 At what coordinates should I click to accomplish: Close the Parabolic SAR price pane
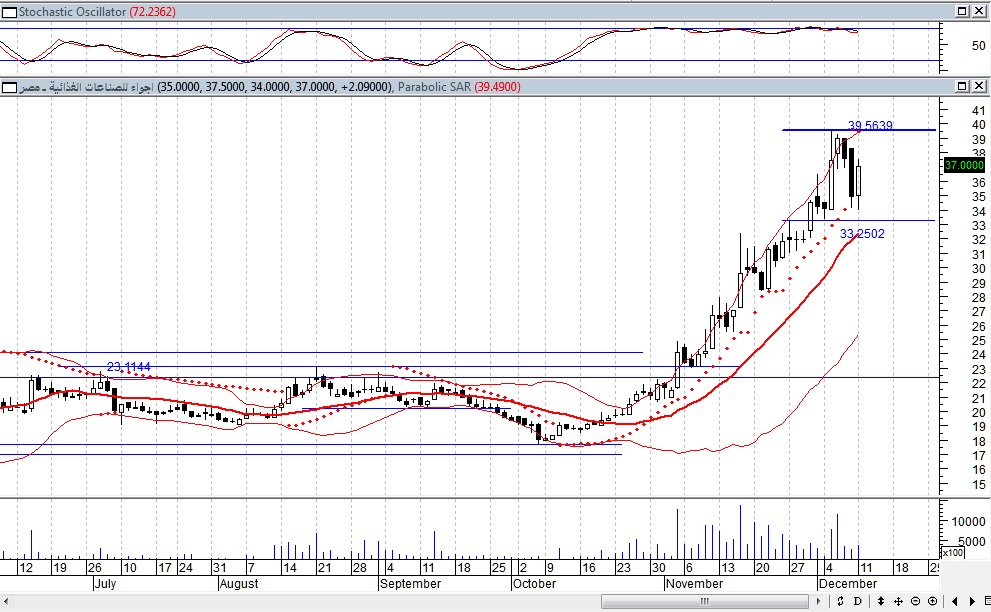pos(978,87)
